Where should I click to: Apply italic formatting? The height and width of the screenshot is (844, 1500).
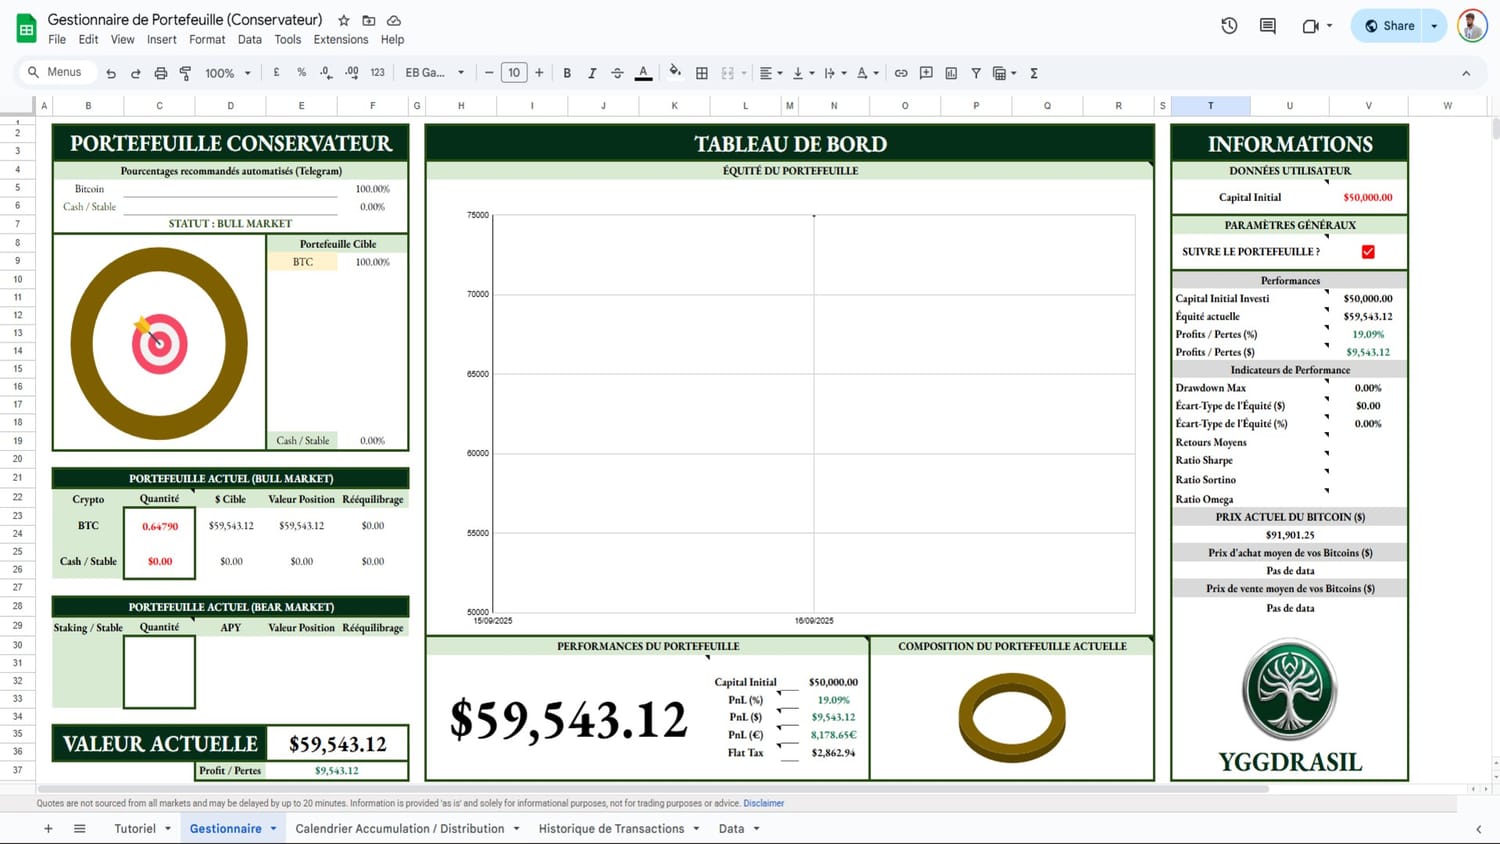[x=592, y=73]
